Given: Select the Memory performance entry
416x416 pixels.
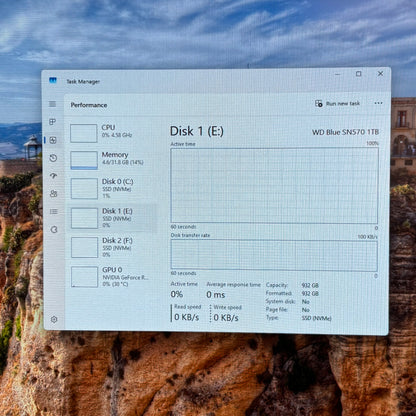Looking at the screenshot, I should [x=112, y=160].
